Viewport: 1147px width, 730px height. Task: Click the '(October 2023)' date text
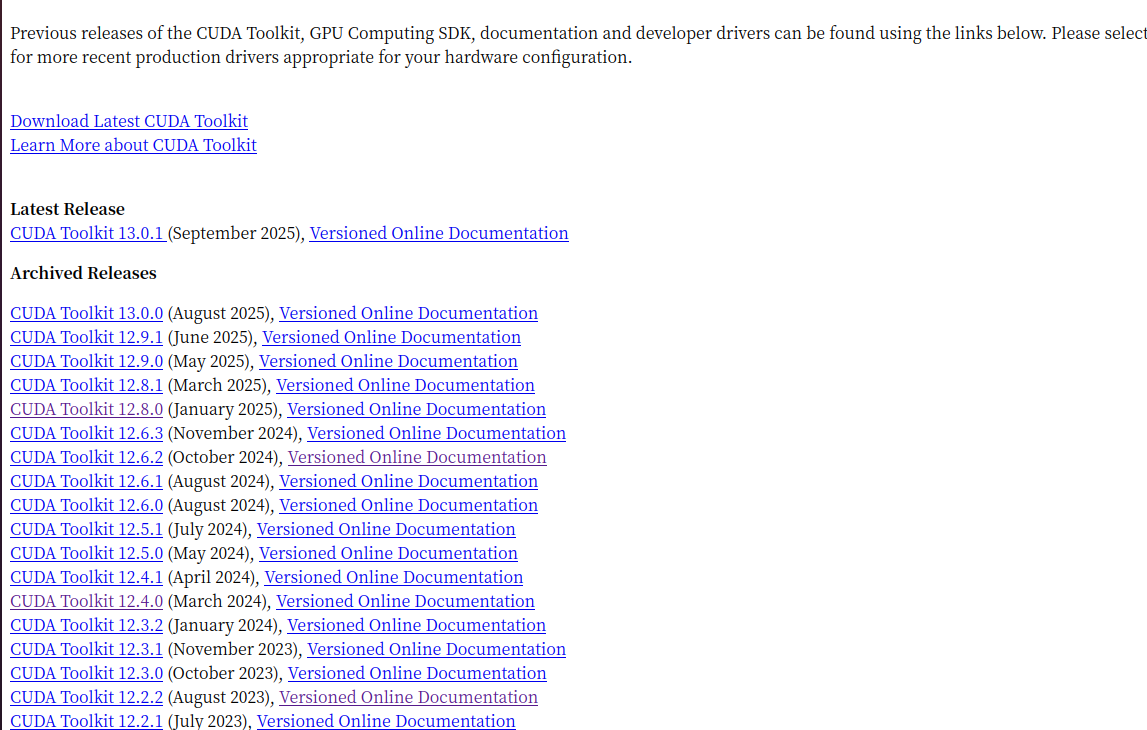click(x=223, y=674)
